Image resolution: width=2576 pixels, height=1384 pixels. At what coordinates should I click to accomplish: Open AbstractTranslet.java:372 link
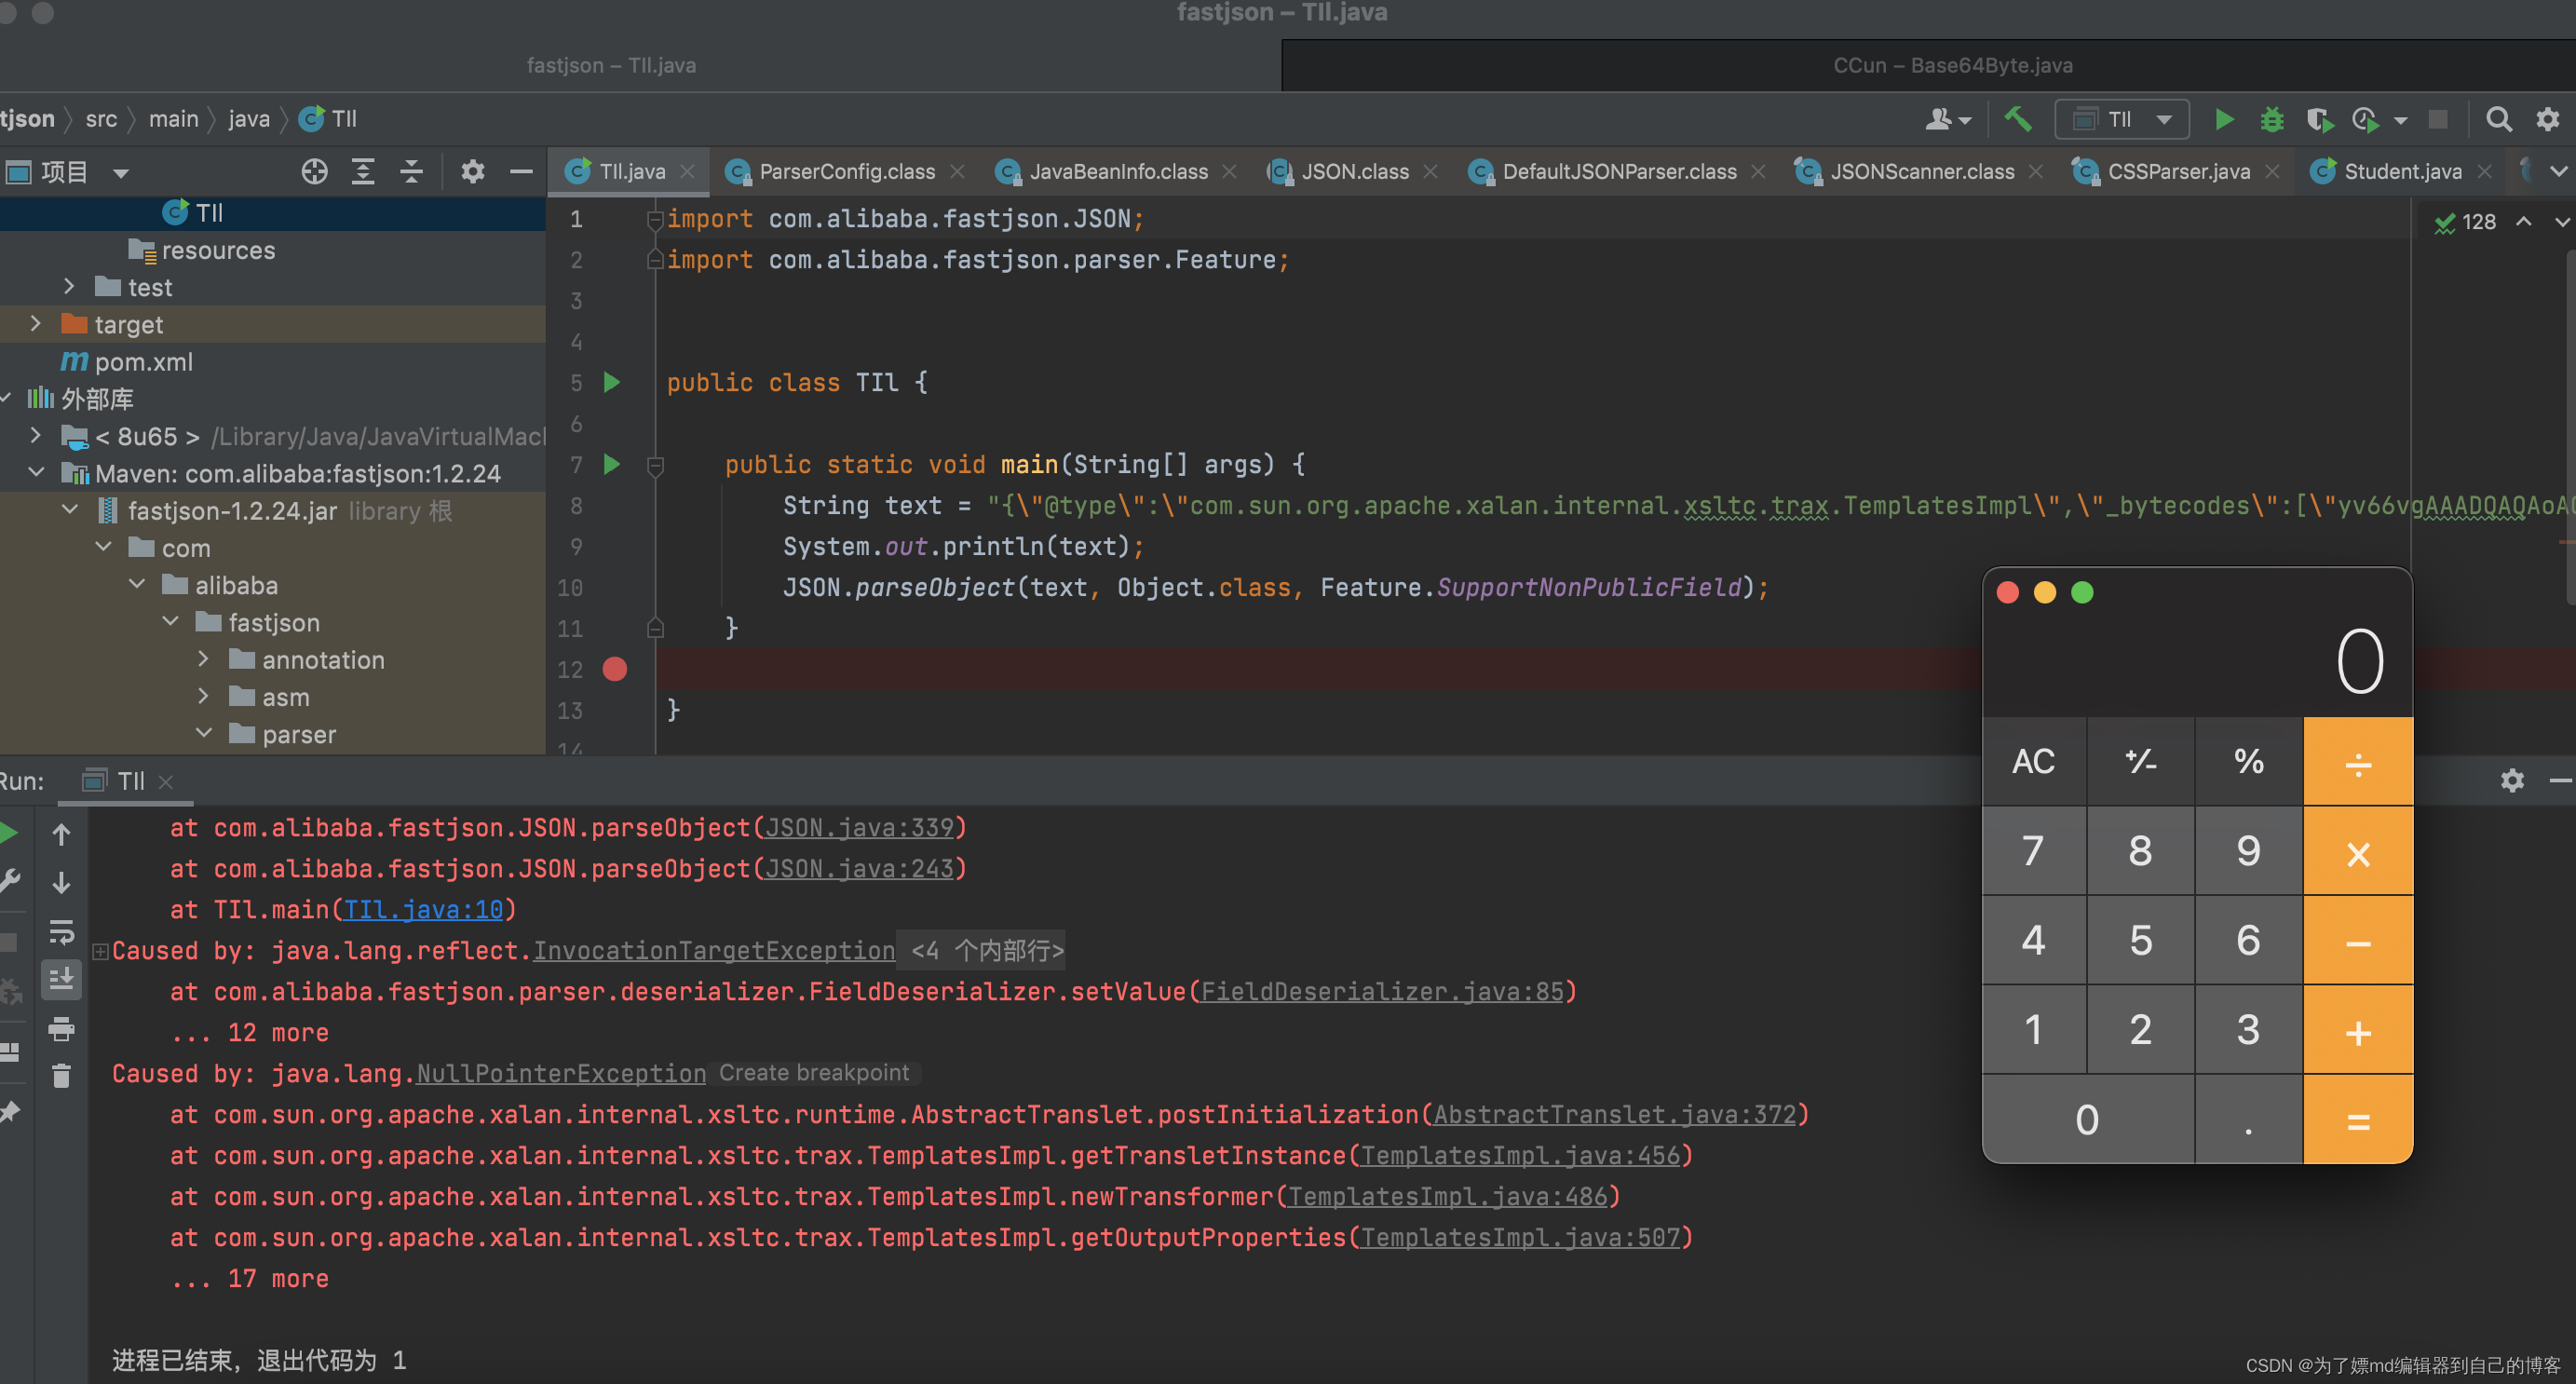click(1615, 1115)
